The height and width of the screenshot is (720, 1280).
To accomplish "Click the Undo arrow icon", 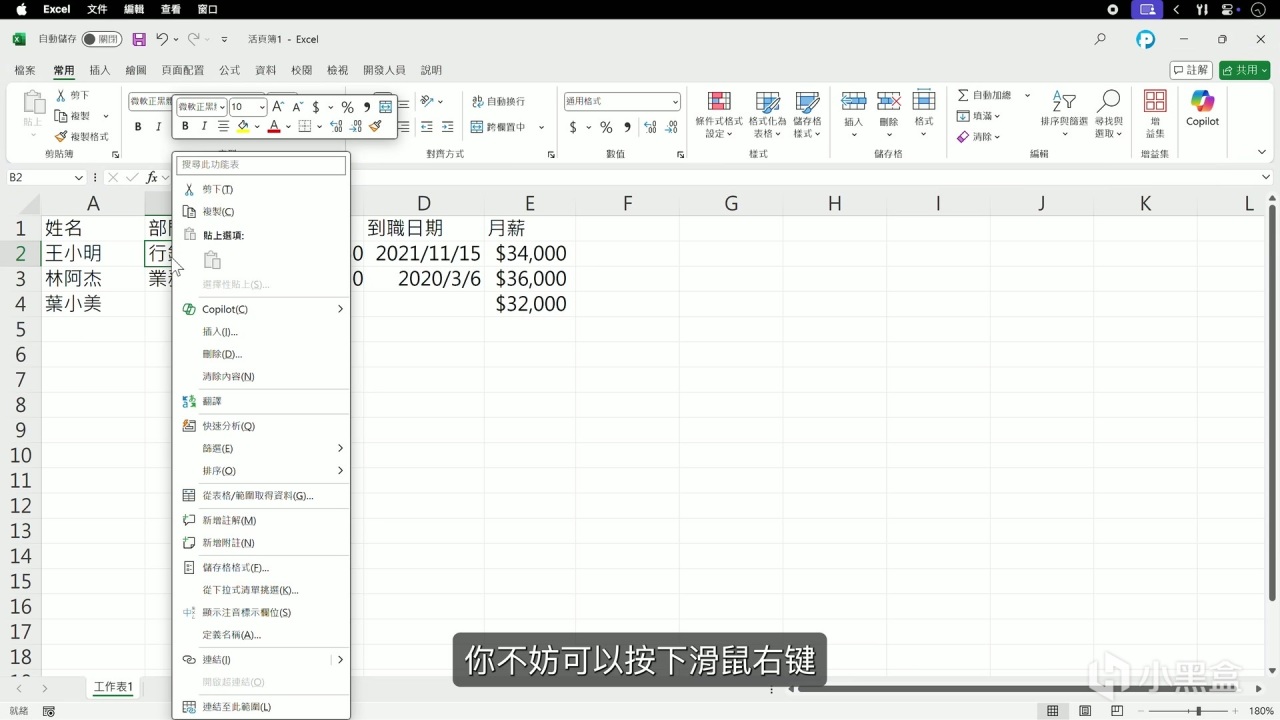I will coord(162,39).
